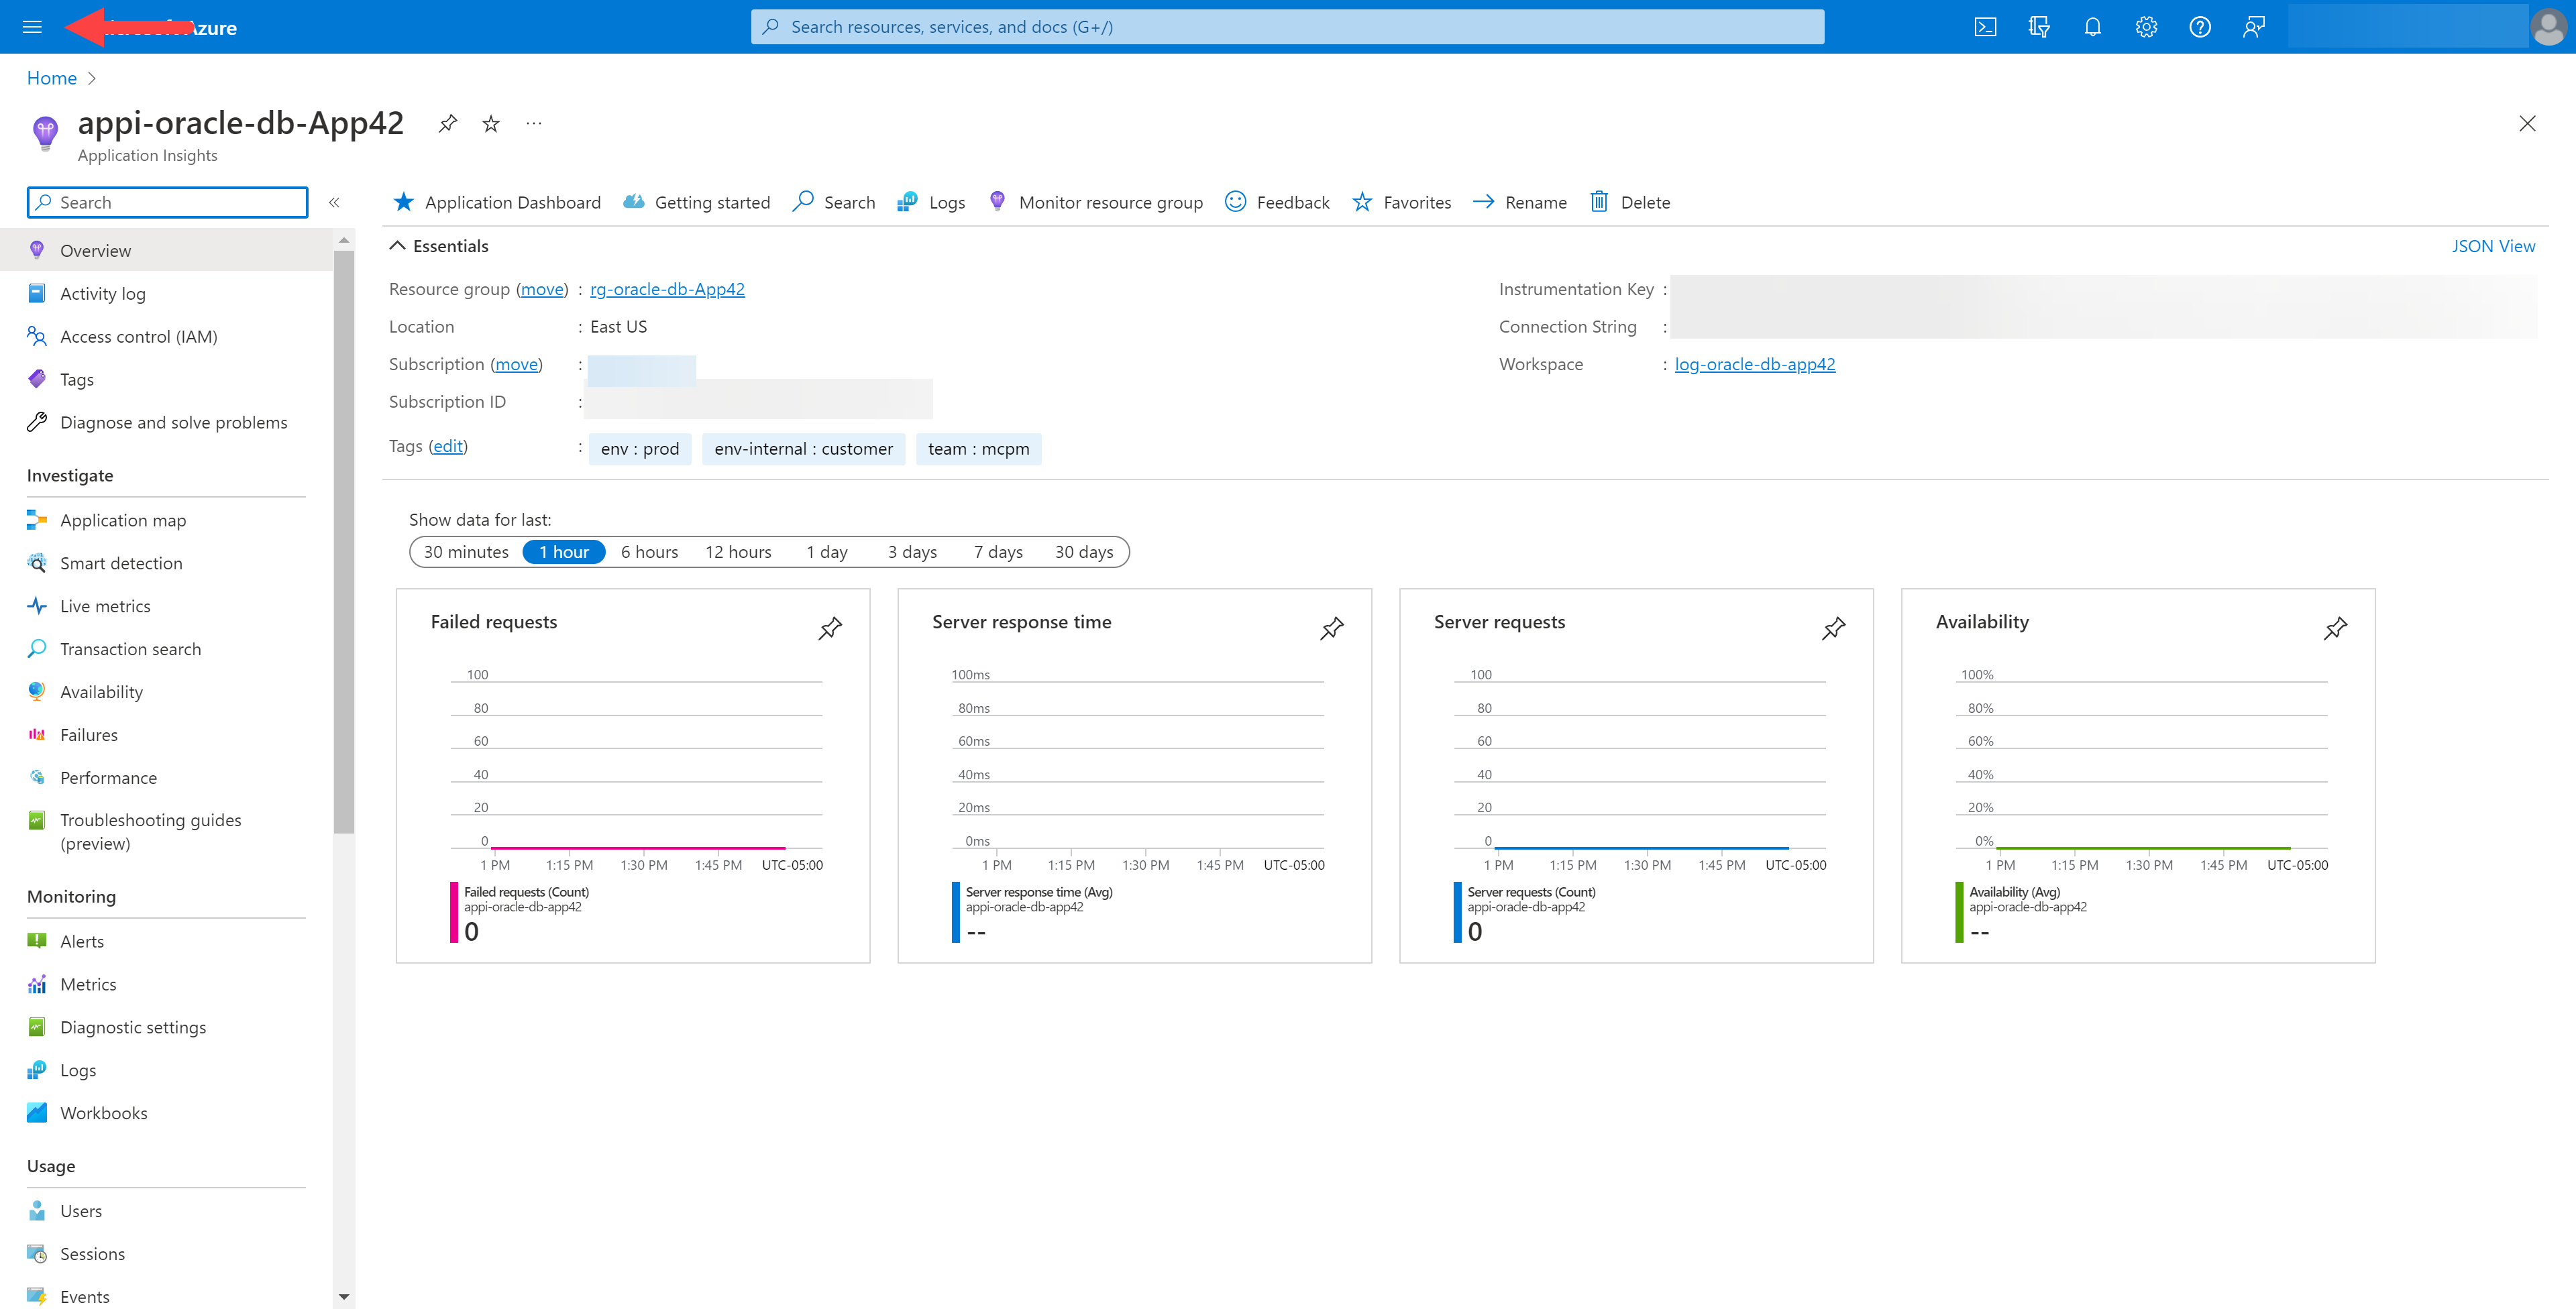Viewport: 2576px width, 1309px height.
Task: Open Troubleshooting guides (preview)
Action: pyautogui.click(x=166, y=831)
